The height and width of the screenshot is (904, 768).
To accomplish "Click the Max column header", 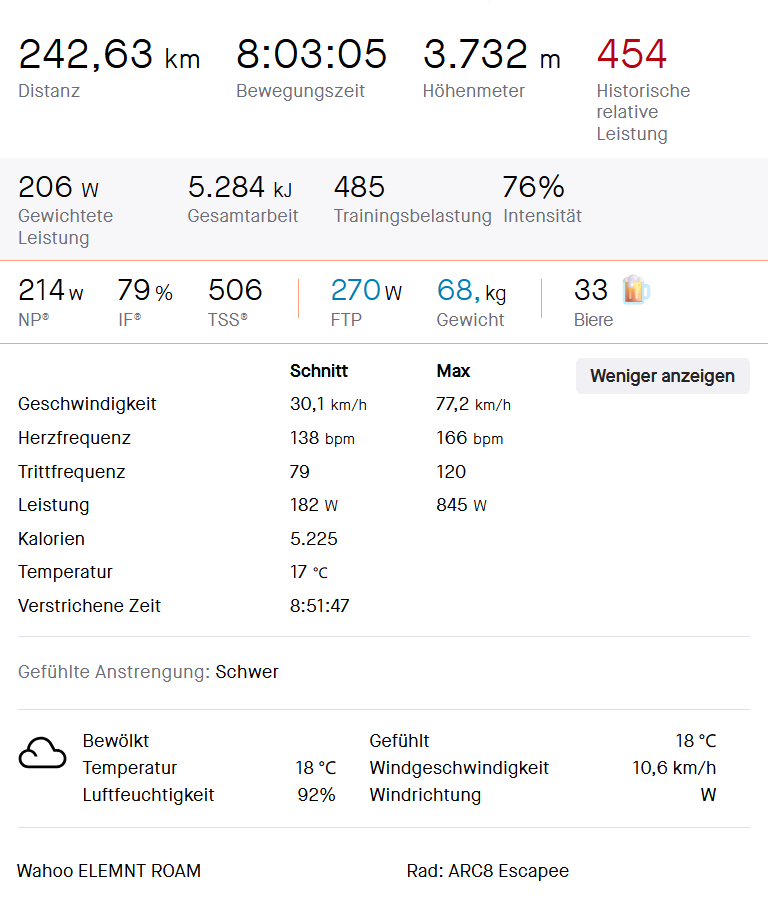I will coord(453,371).
